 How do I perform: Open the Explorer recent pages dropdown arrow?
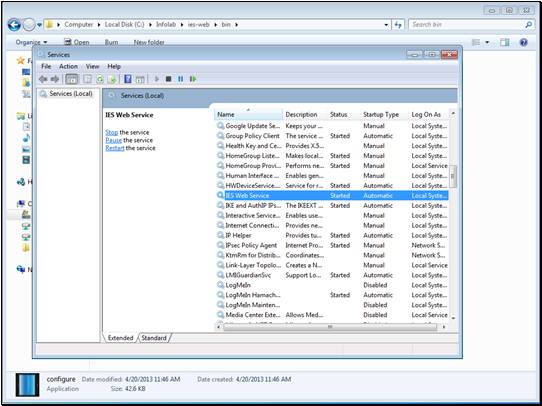pyautogui.click(x=39, y=25)
